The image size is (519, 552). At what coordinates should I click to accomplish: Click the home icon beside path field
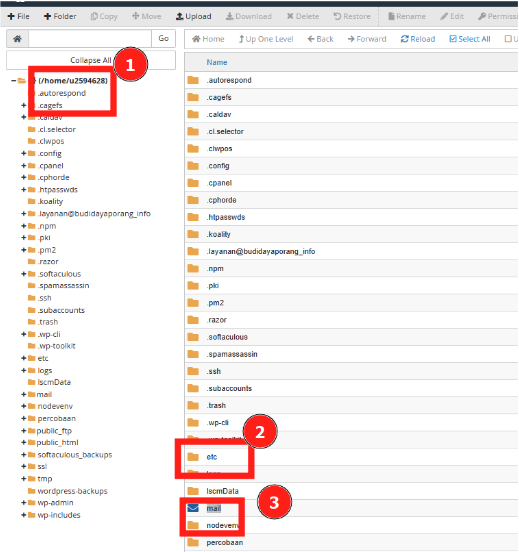click(x=17, y=39)
